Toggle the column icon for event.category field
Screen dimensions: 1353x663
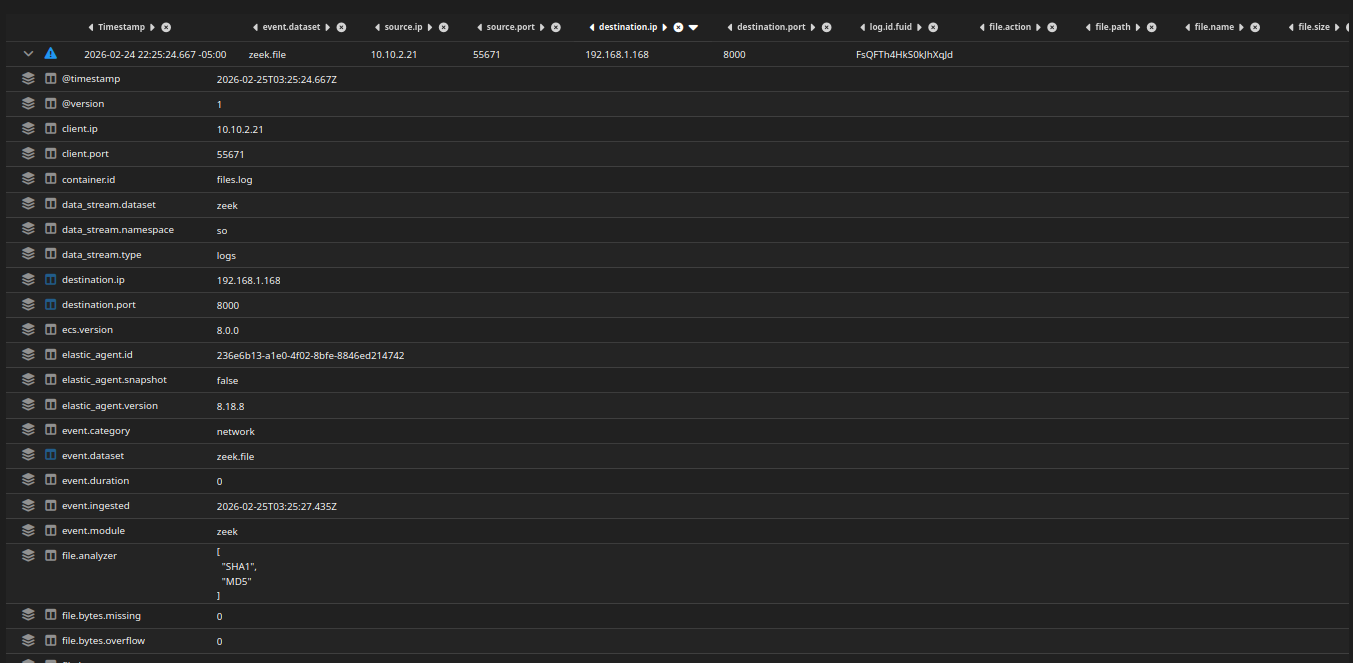[x=50, y=430]
